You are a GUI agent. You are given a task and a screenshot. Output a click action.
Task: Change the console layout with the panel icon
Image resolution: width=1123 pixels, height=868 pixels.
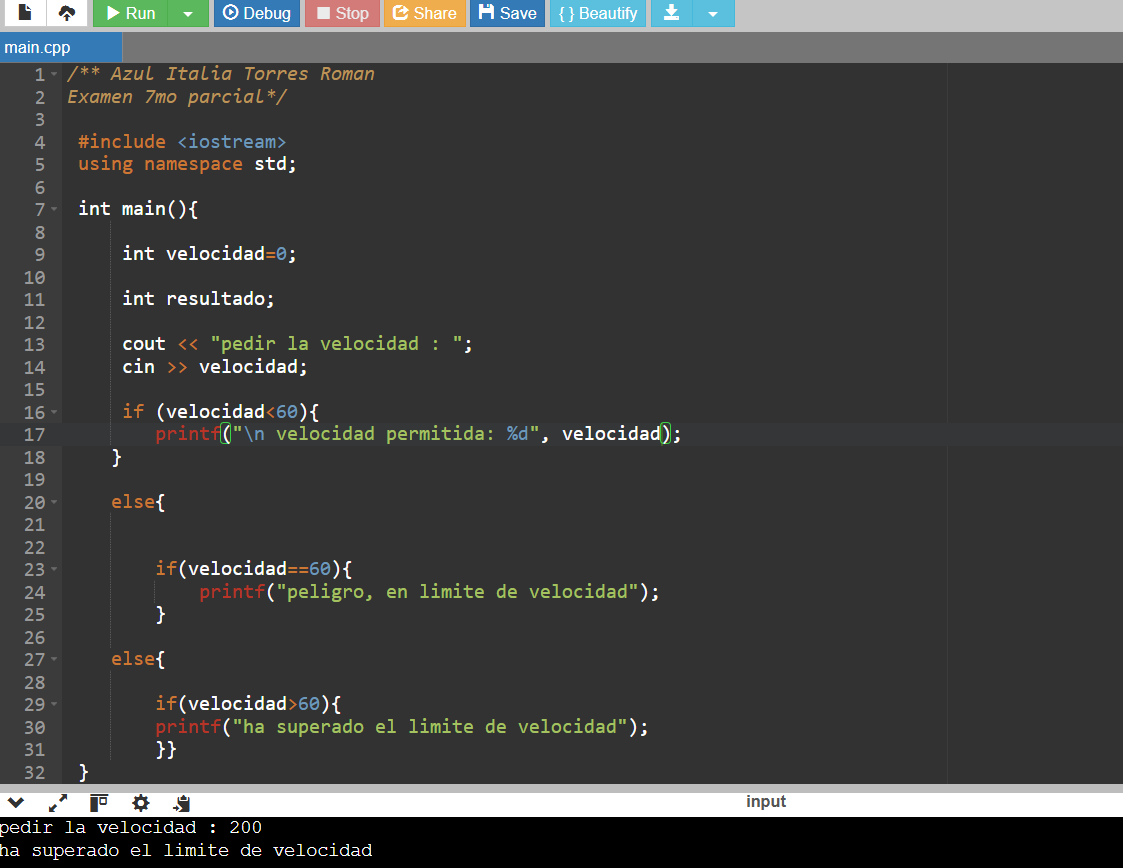click(x=99, y=802)
